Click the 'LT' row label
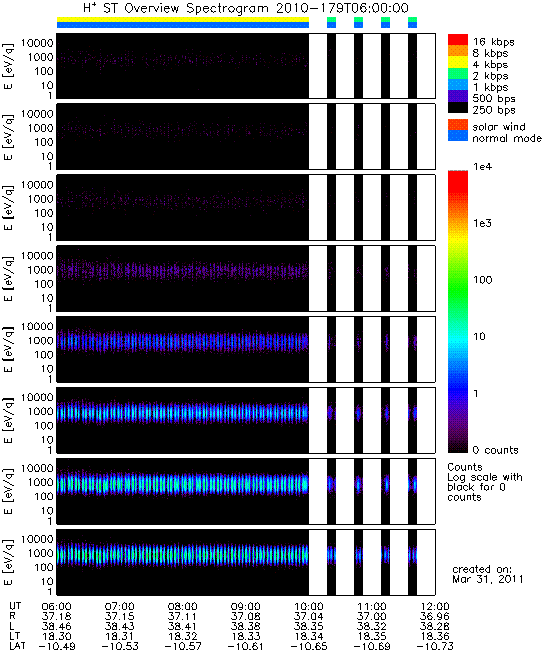 click(x=14, y=636)
